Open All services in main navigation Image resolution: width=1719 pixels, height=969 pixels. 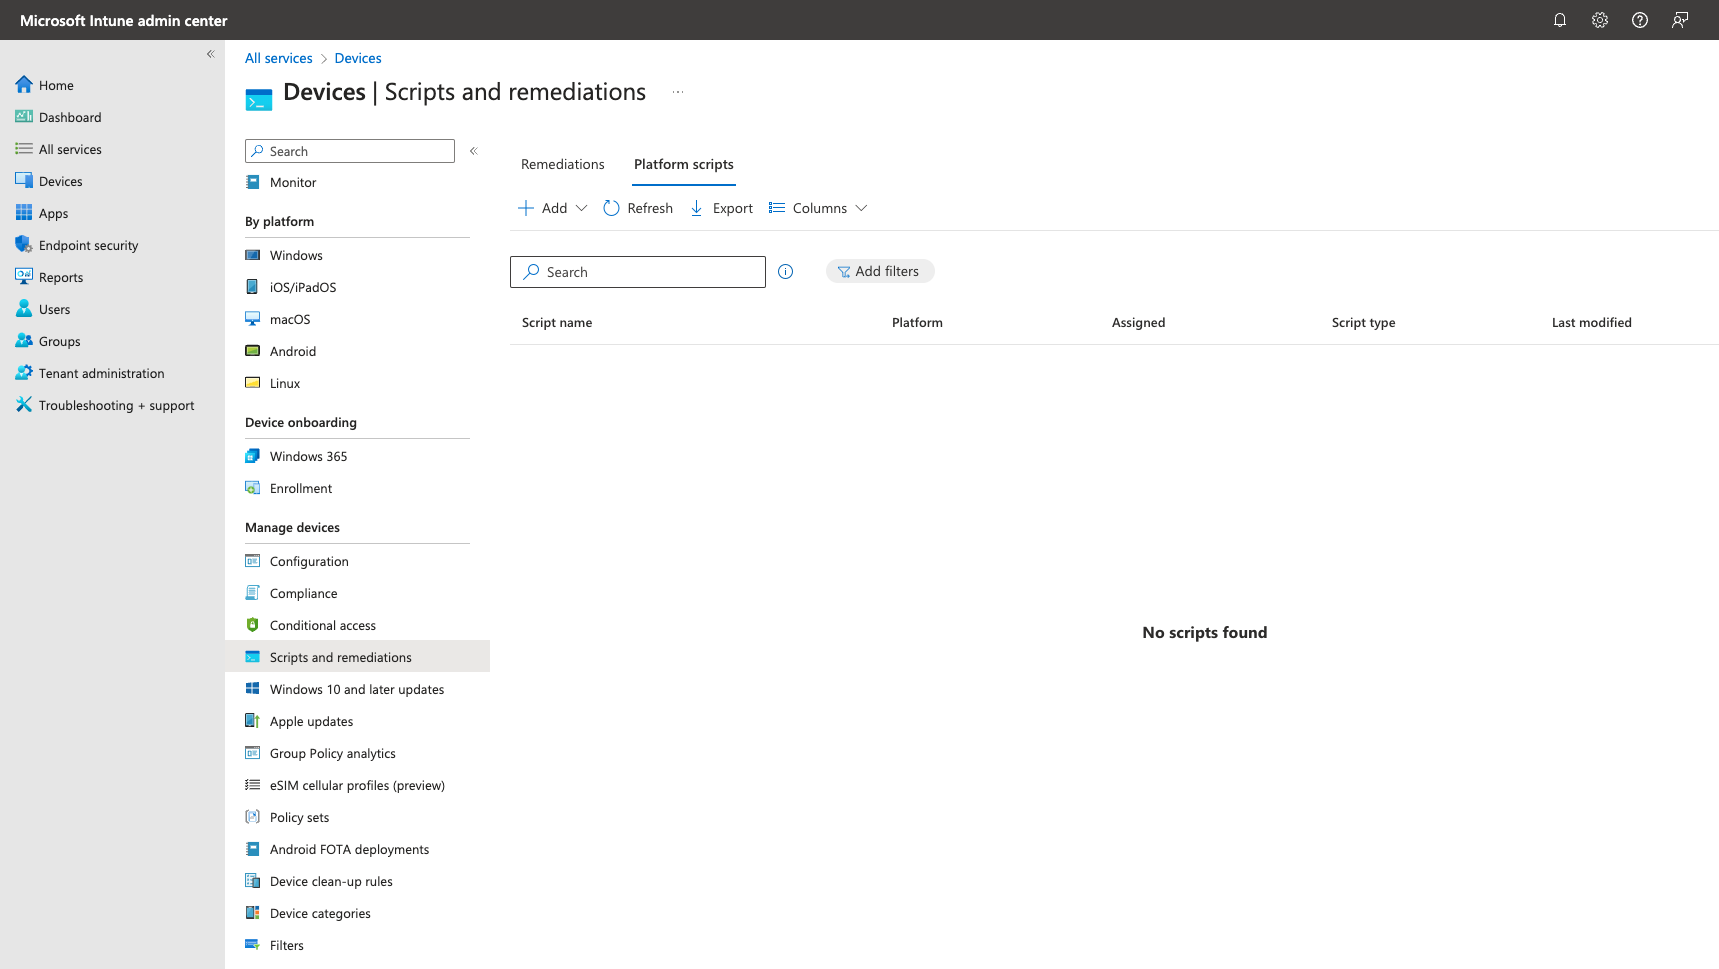click(70, 149)
